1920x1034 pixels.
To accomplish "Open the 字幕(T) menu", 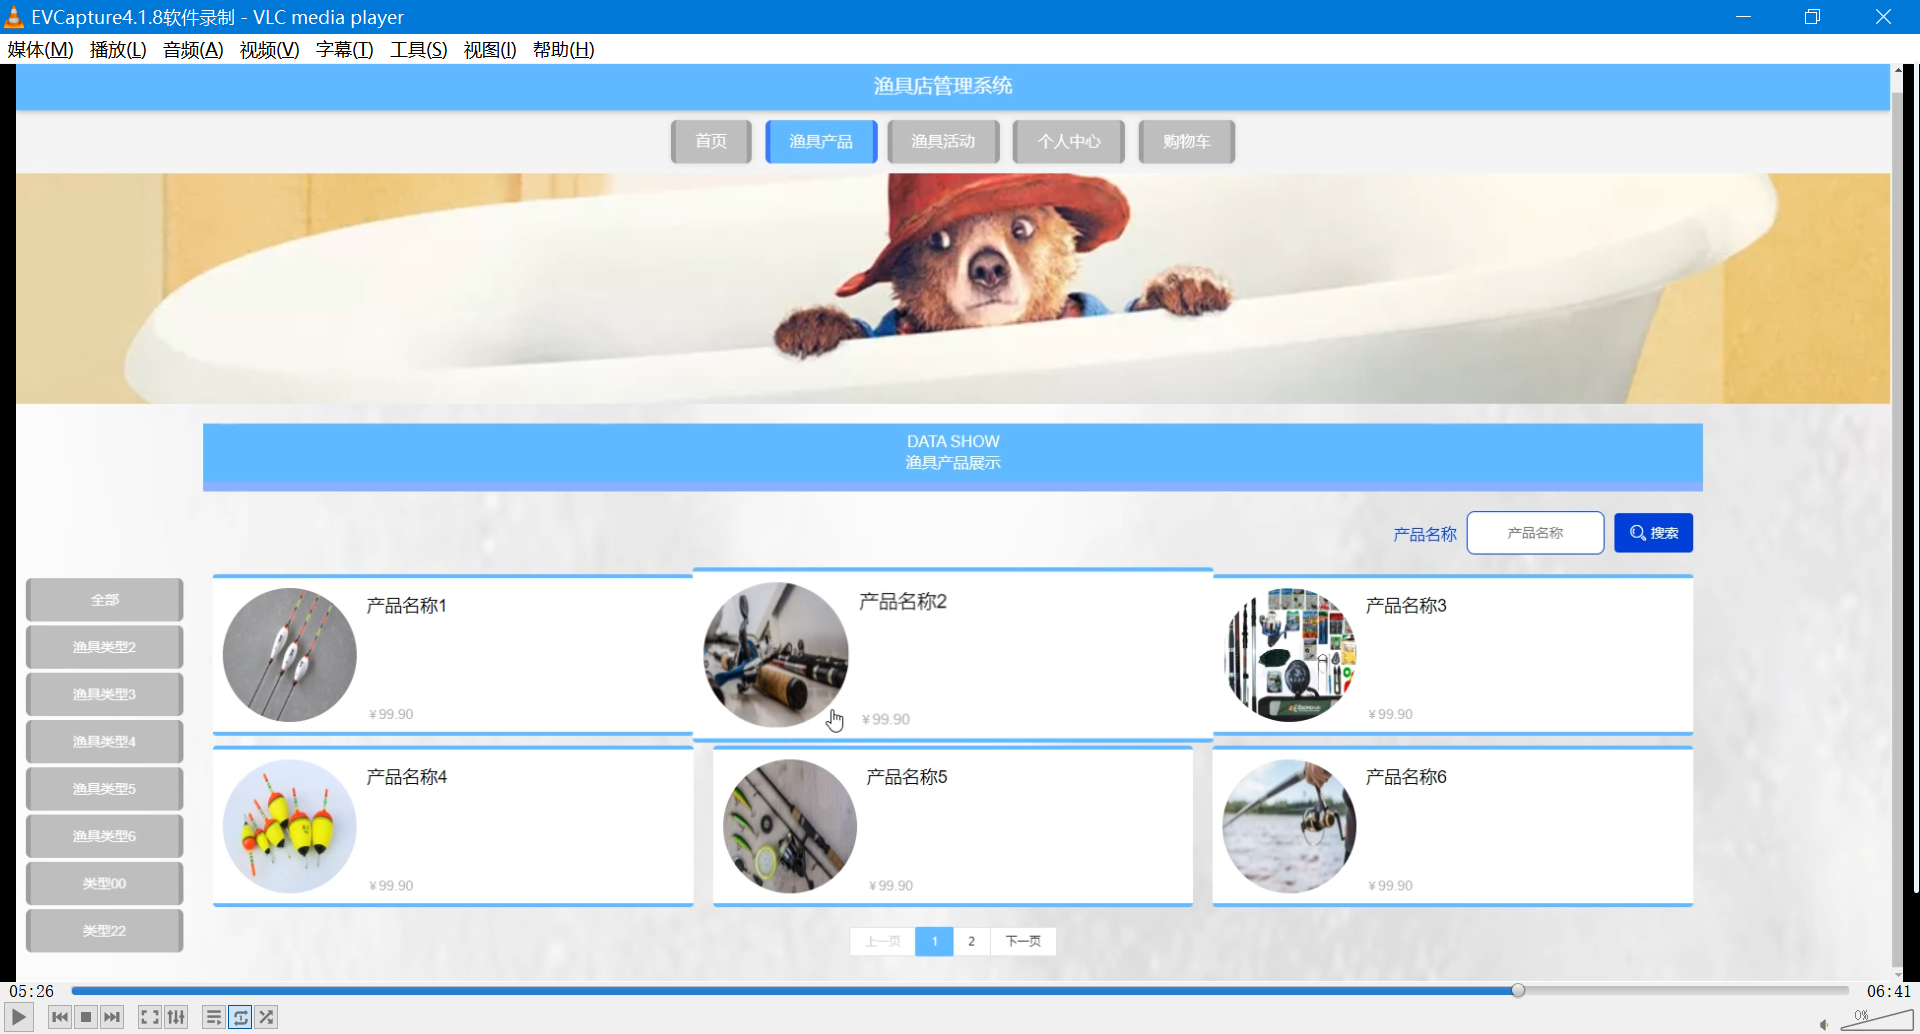I will tap(344, 50).
